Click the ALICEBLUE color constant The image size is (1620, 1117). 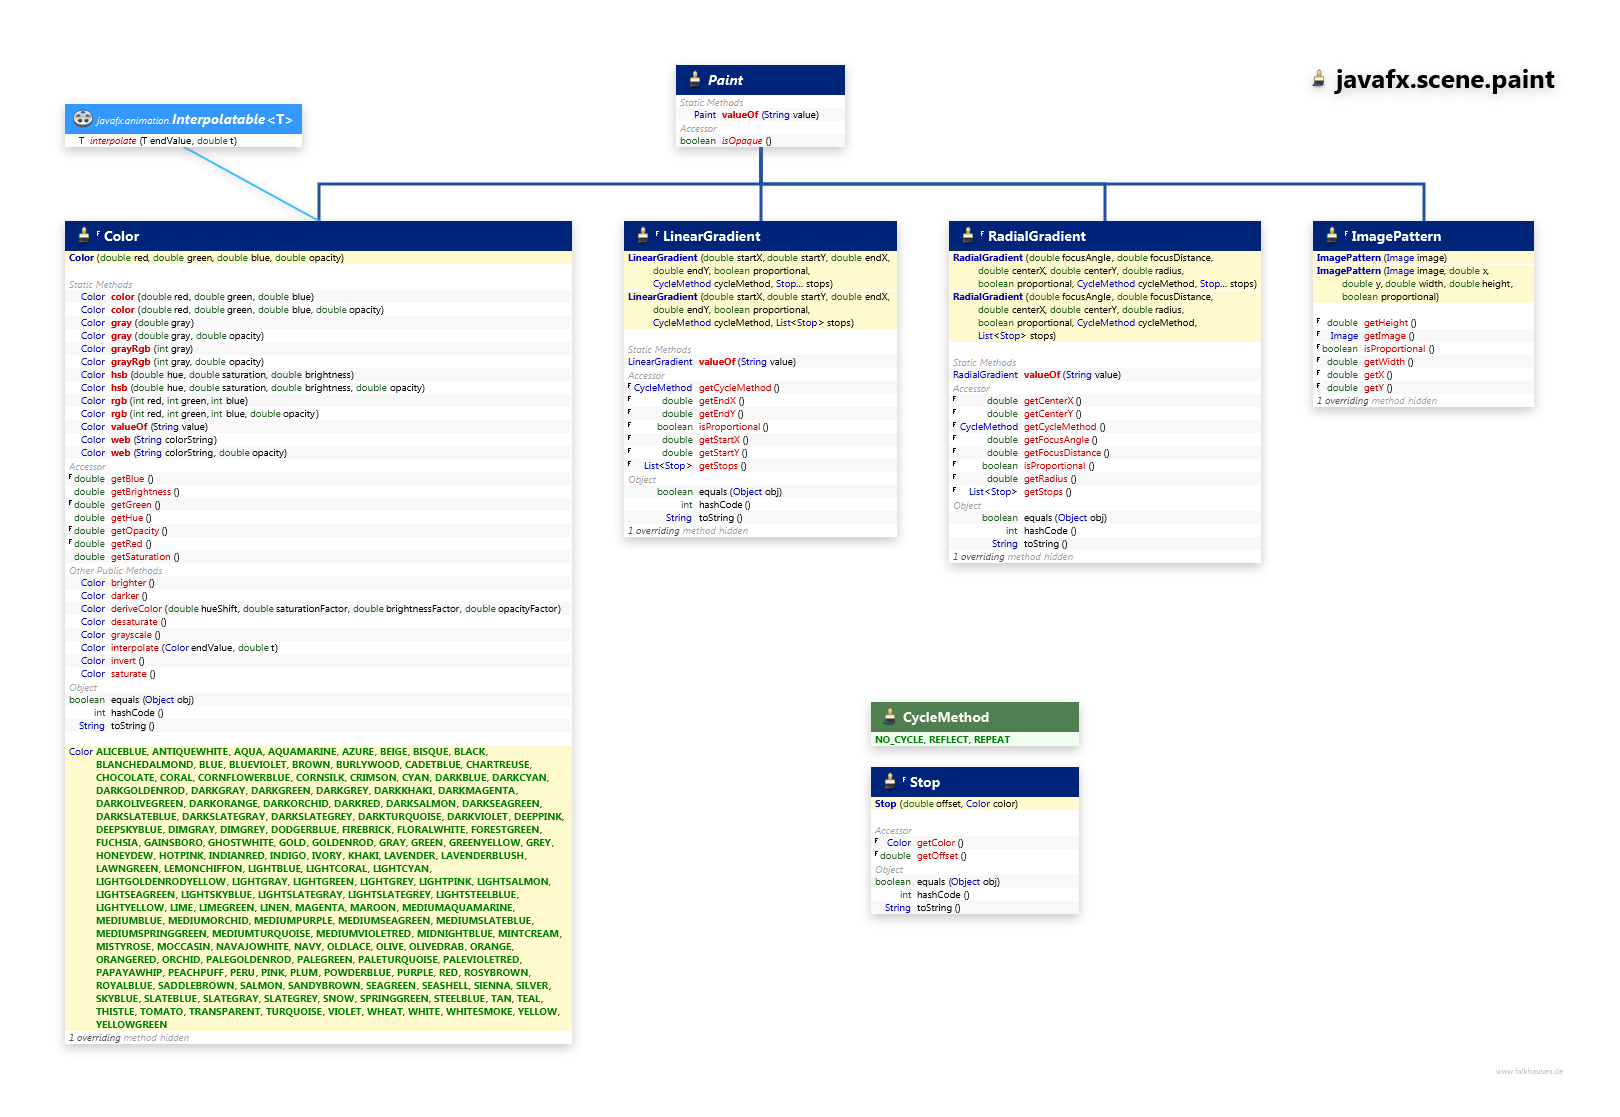pos(121,752)
